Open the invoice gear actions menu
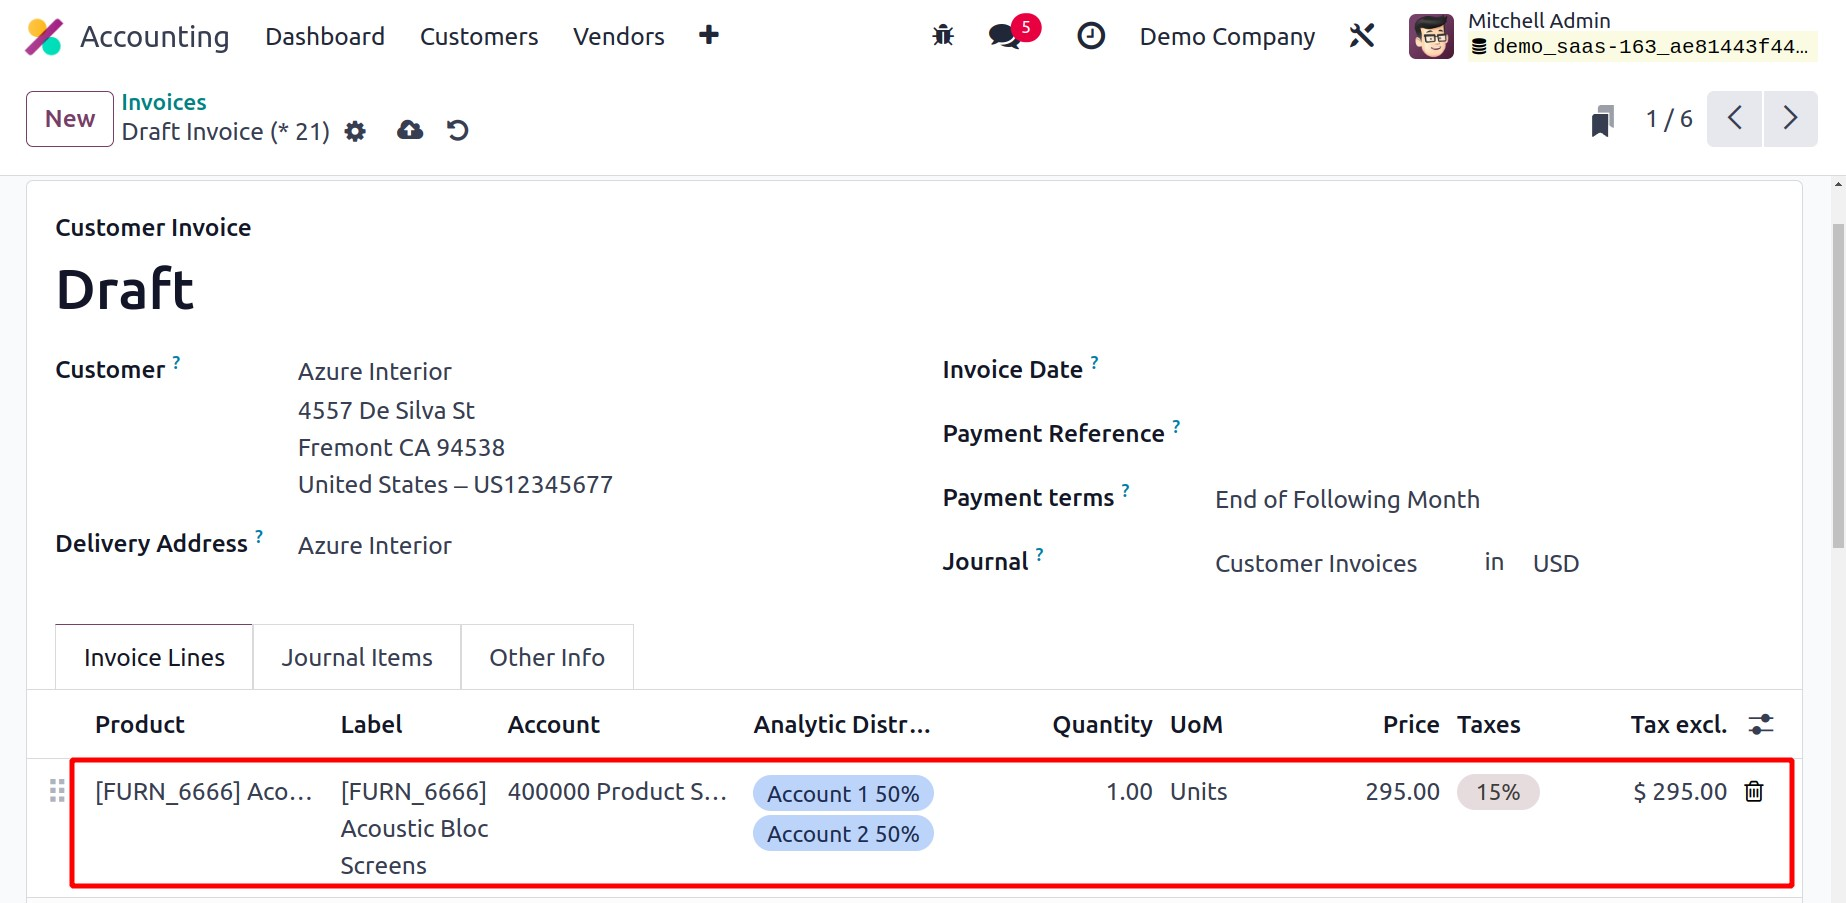 point(355,131)
